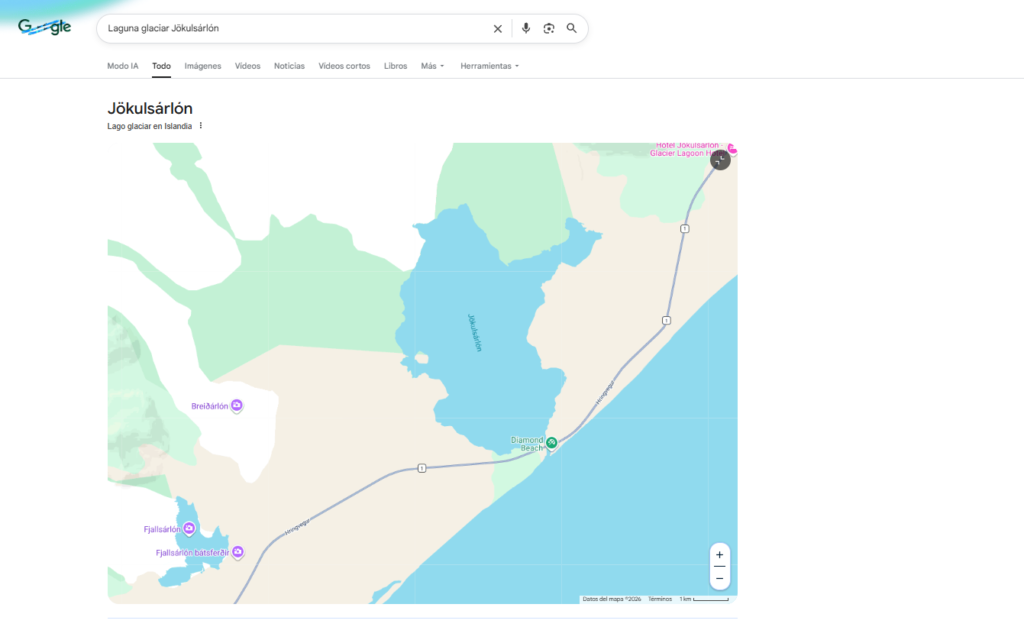The height and width of the screenshot is (630, 1024).
Task: Open the Modo IA tab
Action: coord(123,66)
